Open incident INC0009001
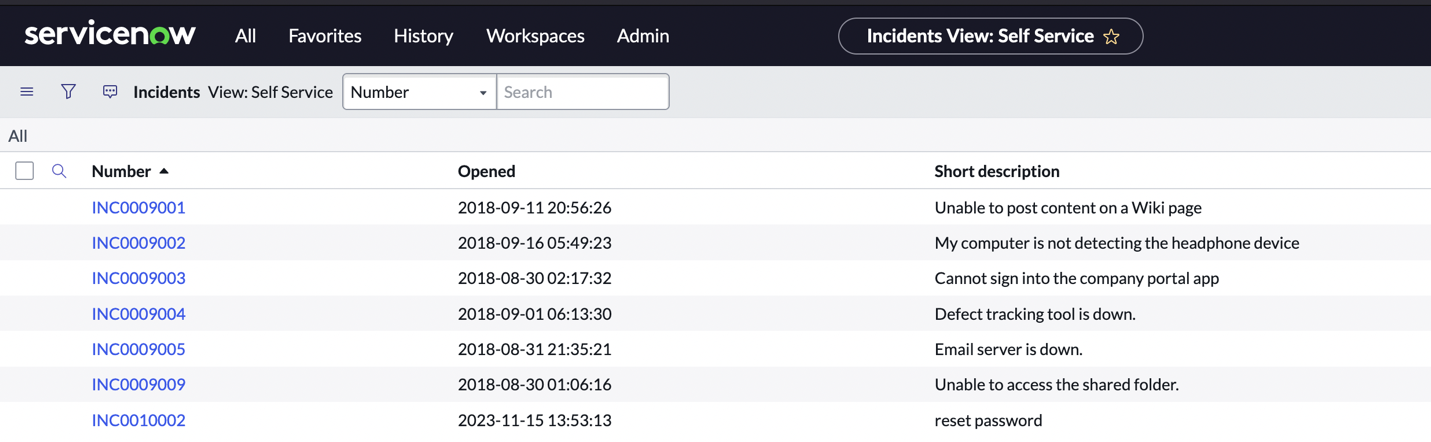Image resolution: width=1431 pixels, height=442 pixels. coord(138,207)
